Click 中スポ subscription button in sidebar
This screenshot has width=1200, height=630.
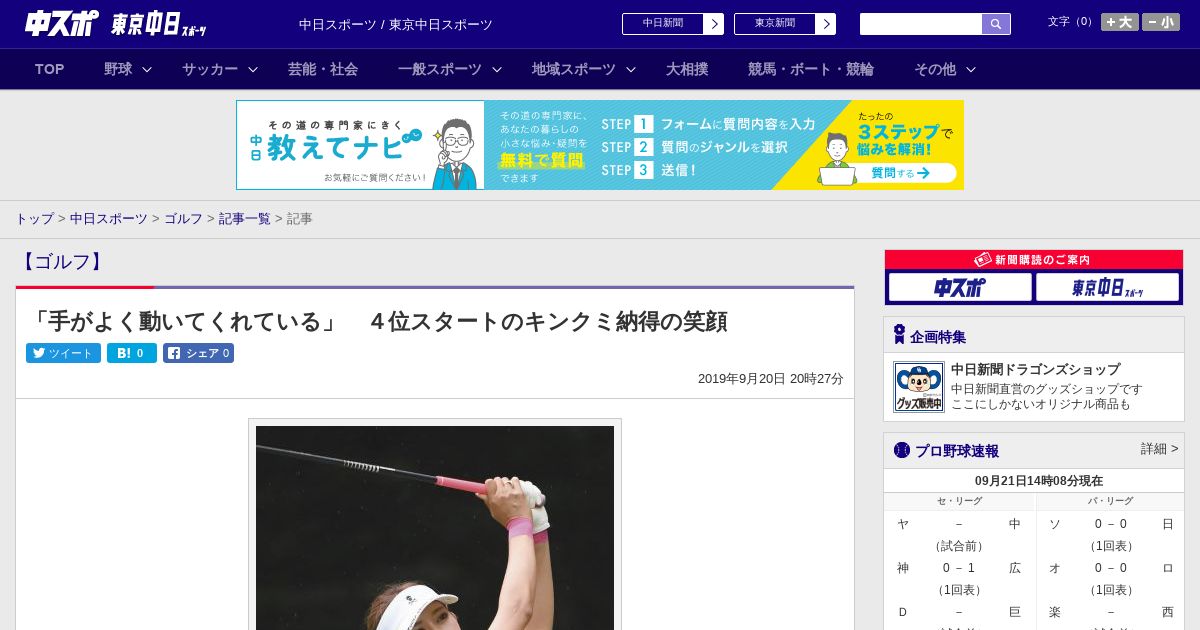960,288
